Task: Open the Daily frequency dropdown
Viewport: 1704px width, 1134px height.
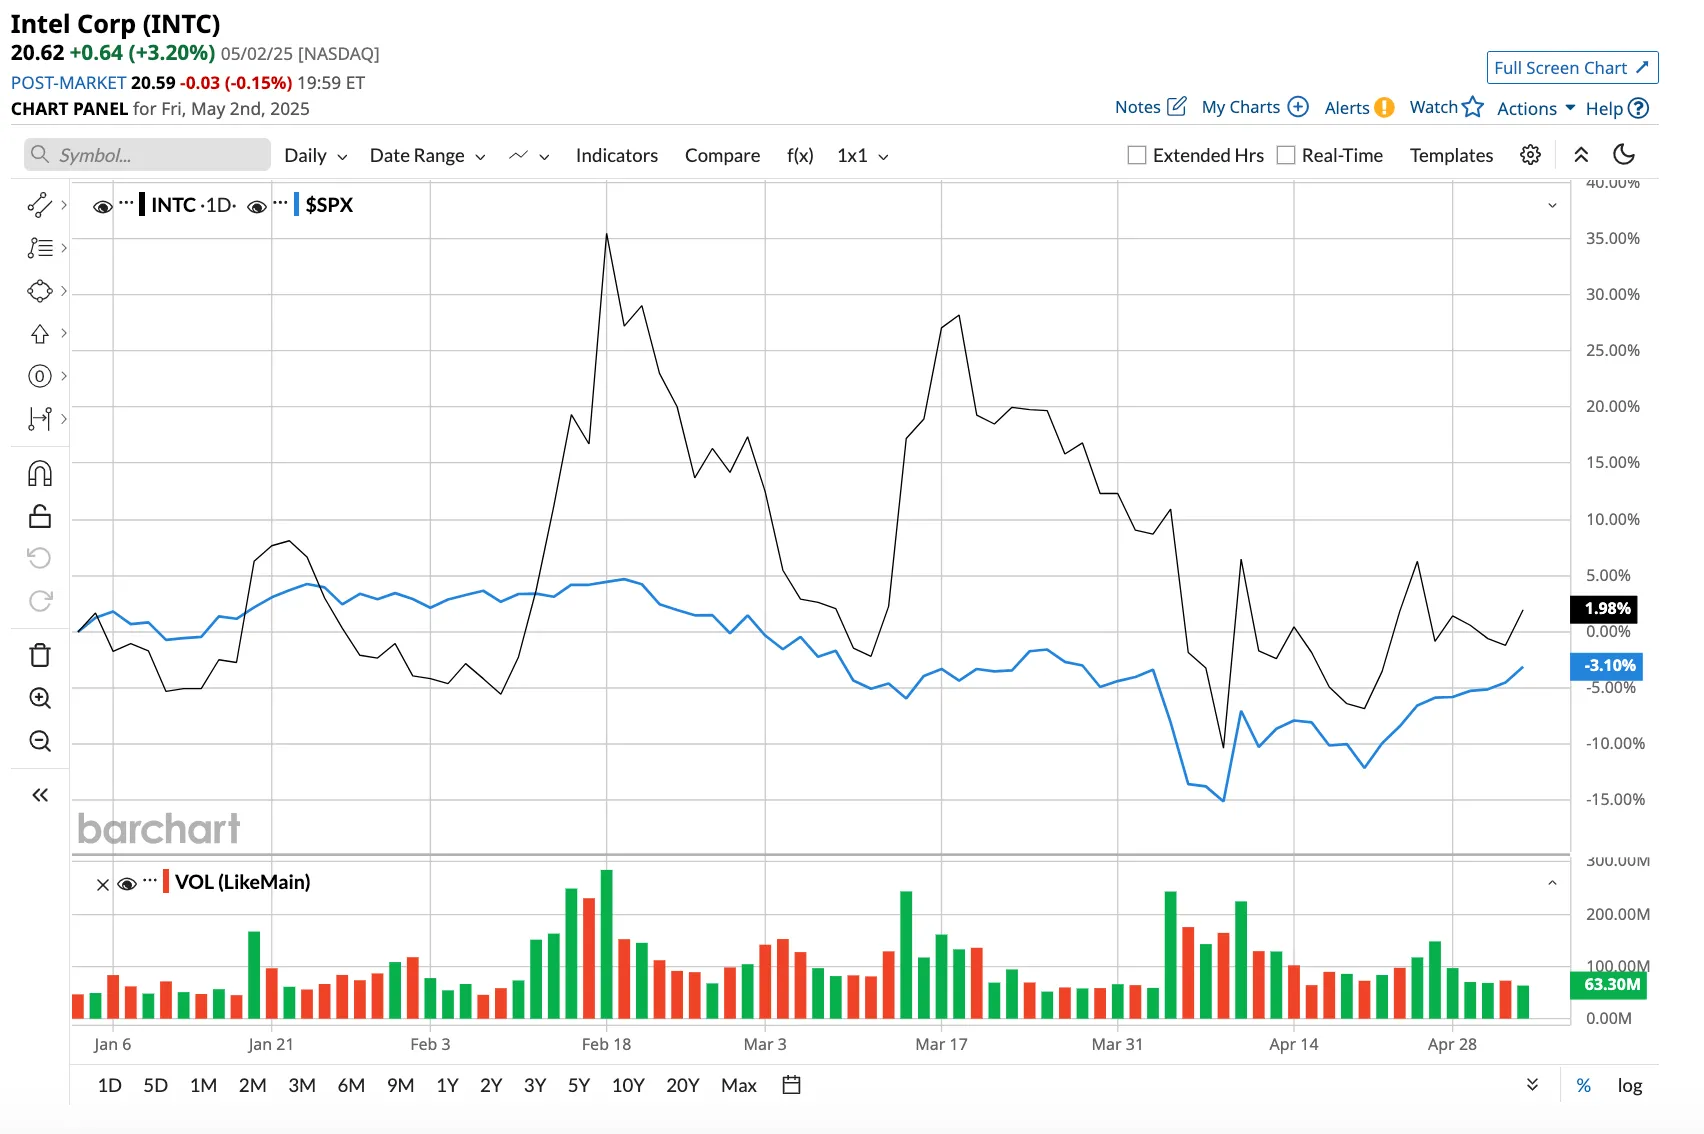Action: tap(315, 155)
